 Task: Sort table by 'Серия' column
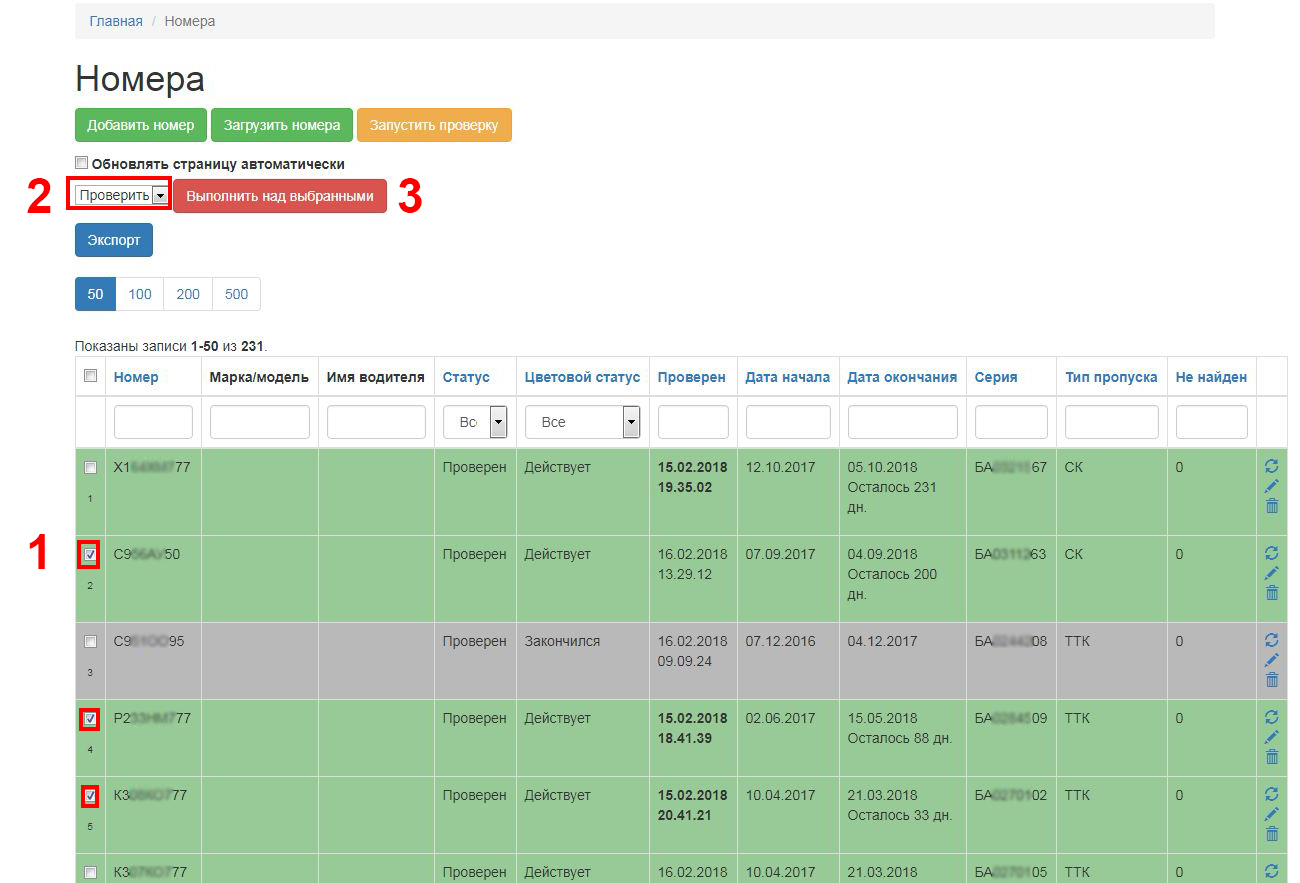click(x=996, y=377)
